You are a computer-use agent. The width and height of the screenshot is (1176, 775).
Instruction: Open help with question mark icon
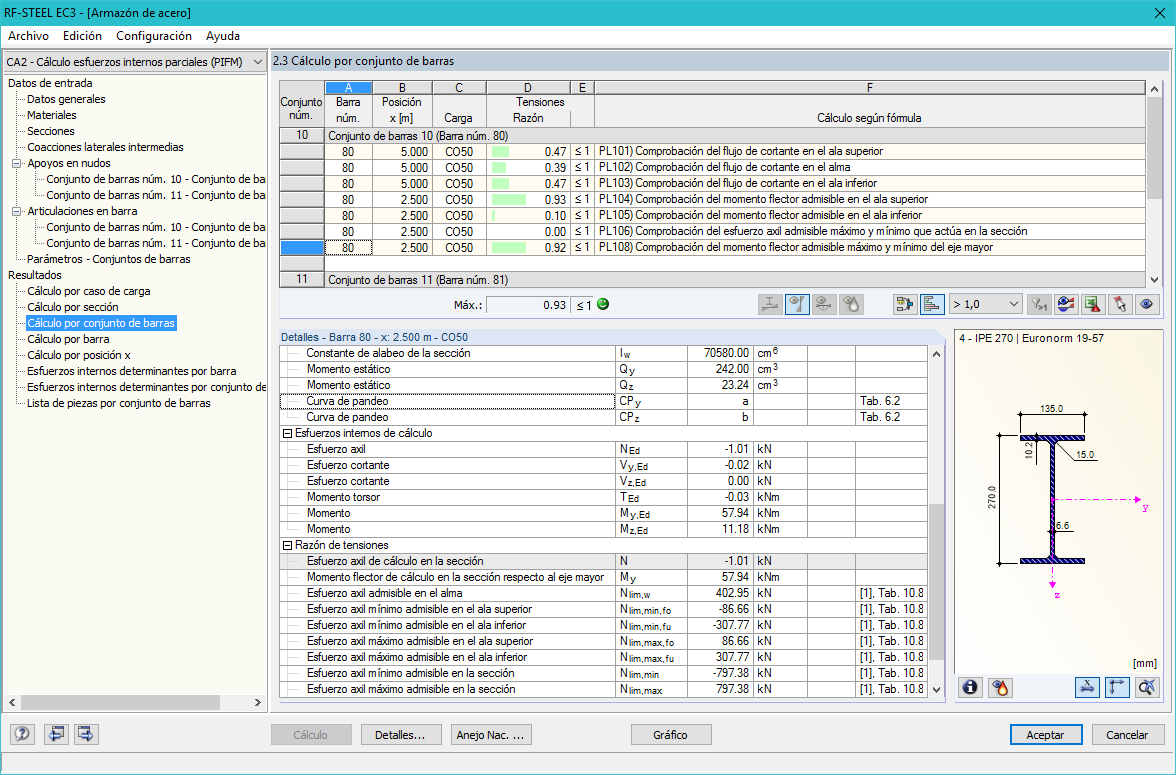click(22, 734)
